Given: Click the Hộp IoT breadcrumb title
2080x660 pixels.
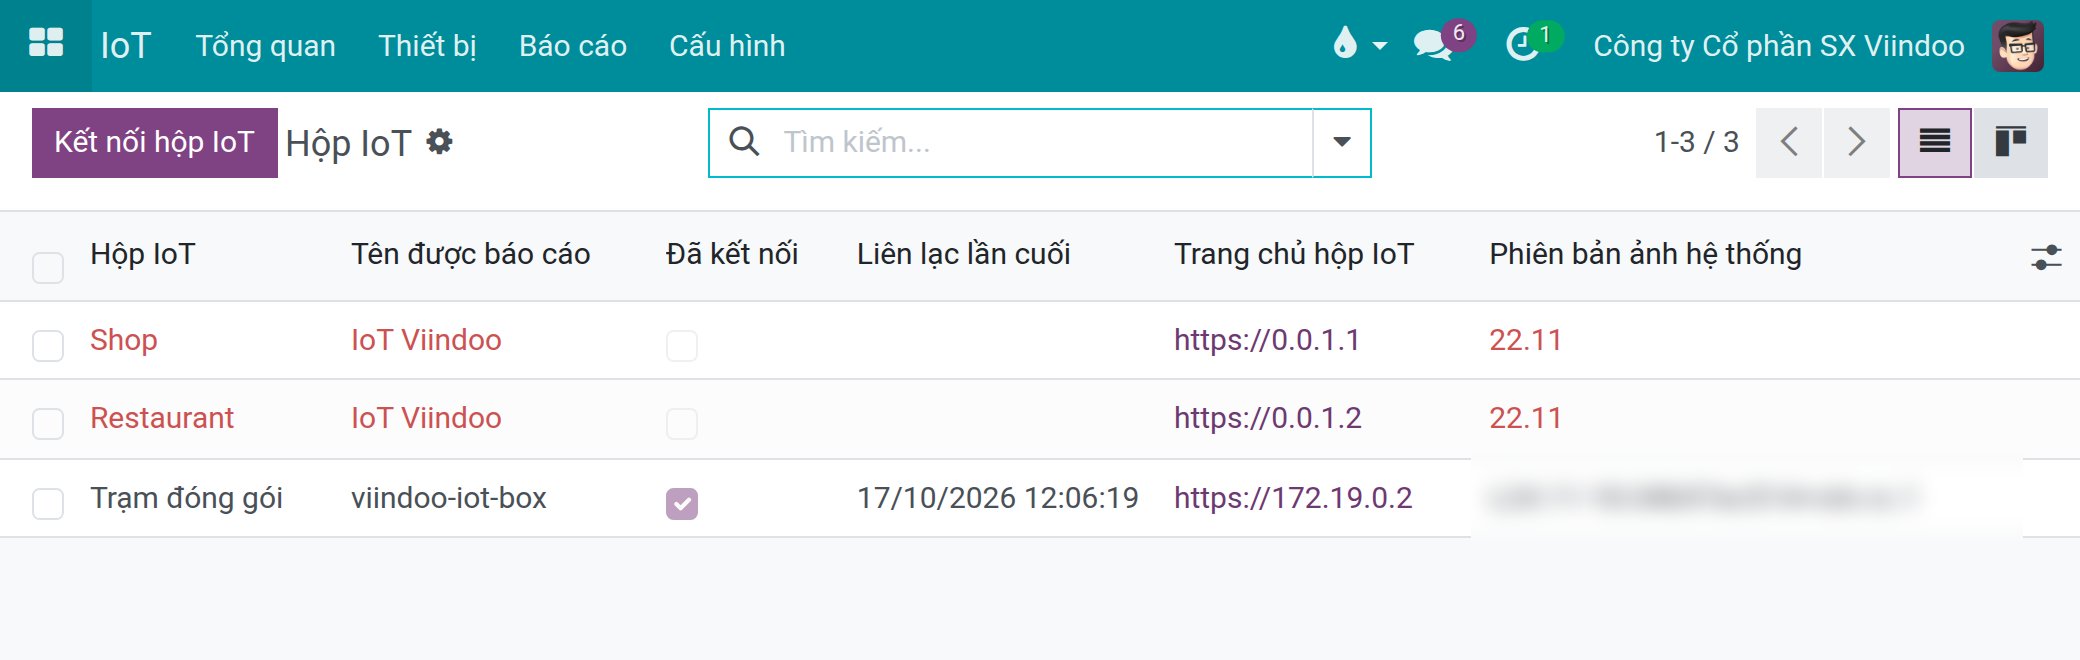Looking at the screenshot, I should [348, 144].
